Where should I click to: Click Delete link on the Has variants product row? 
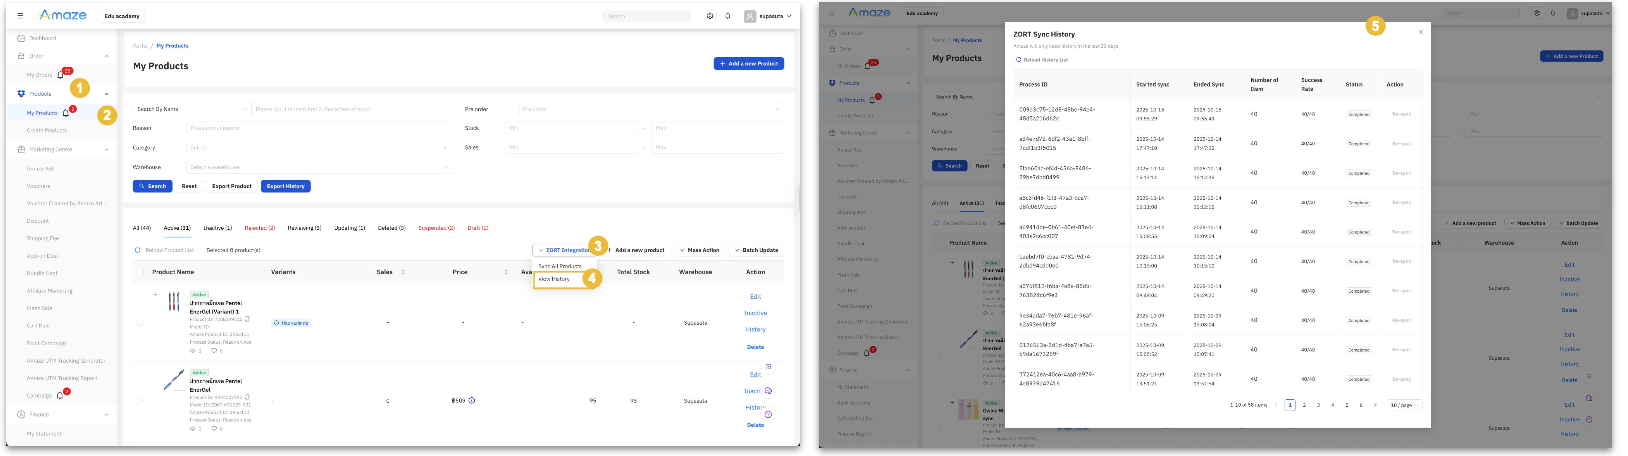755,347
